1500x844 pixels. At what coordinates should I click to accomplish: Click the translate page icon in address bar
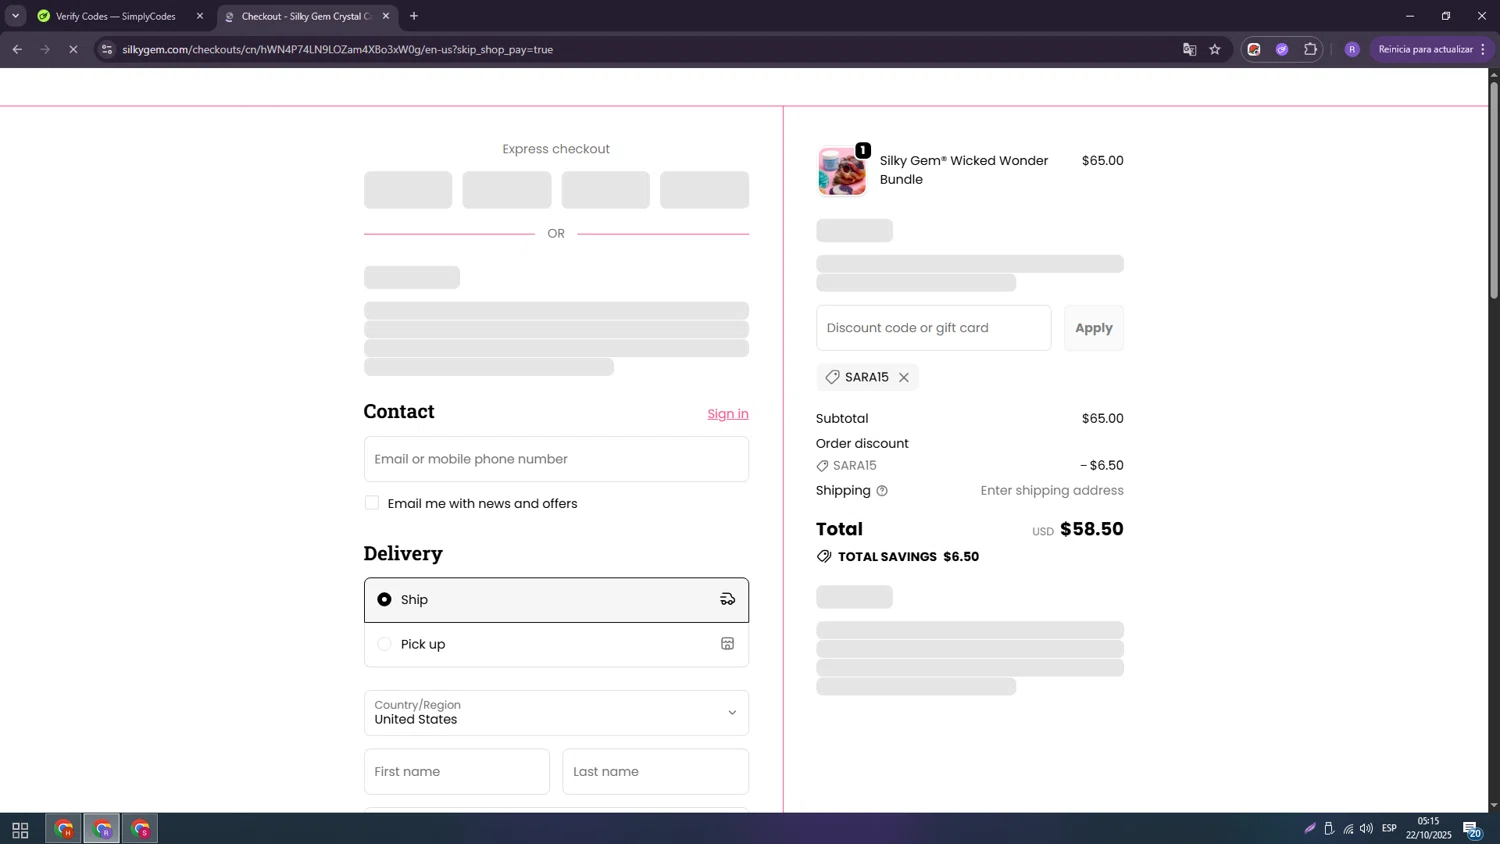click(x=1189, y=49)
